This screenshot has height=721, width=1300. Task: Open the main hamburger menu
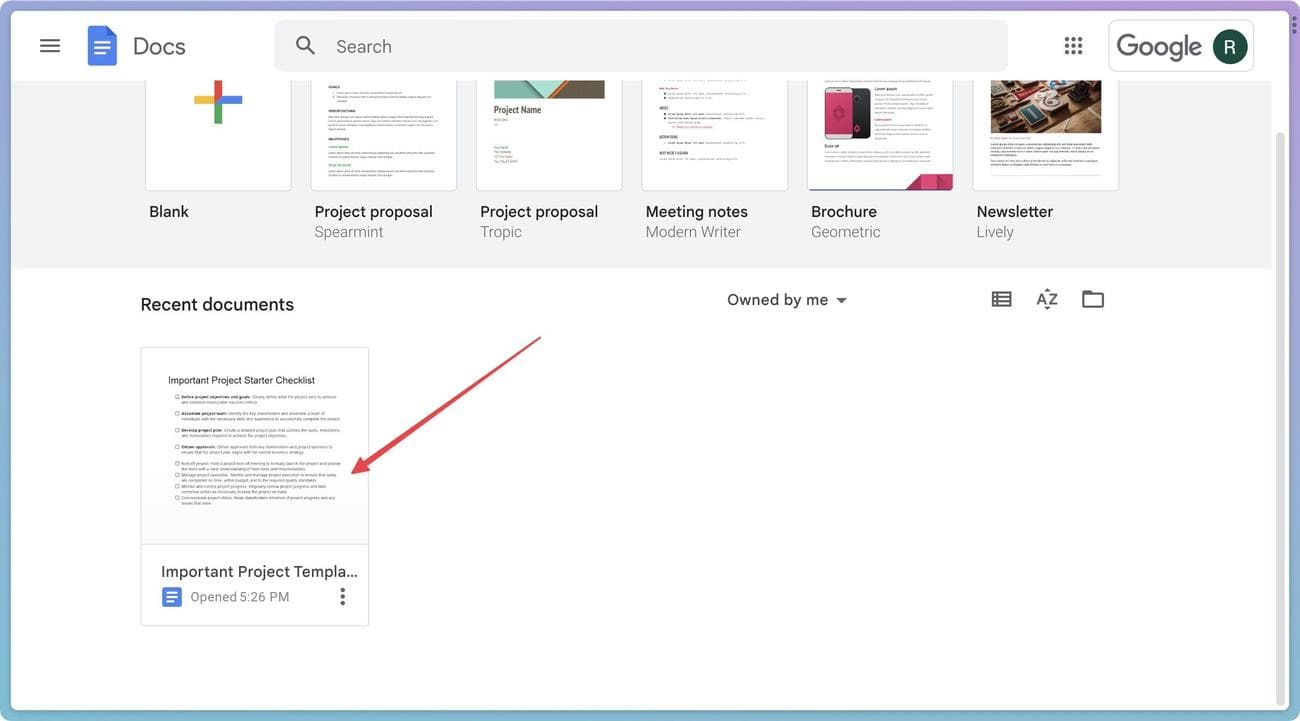pos(50,46)
